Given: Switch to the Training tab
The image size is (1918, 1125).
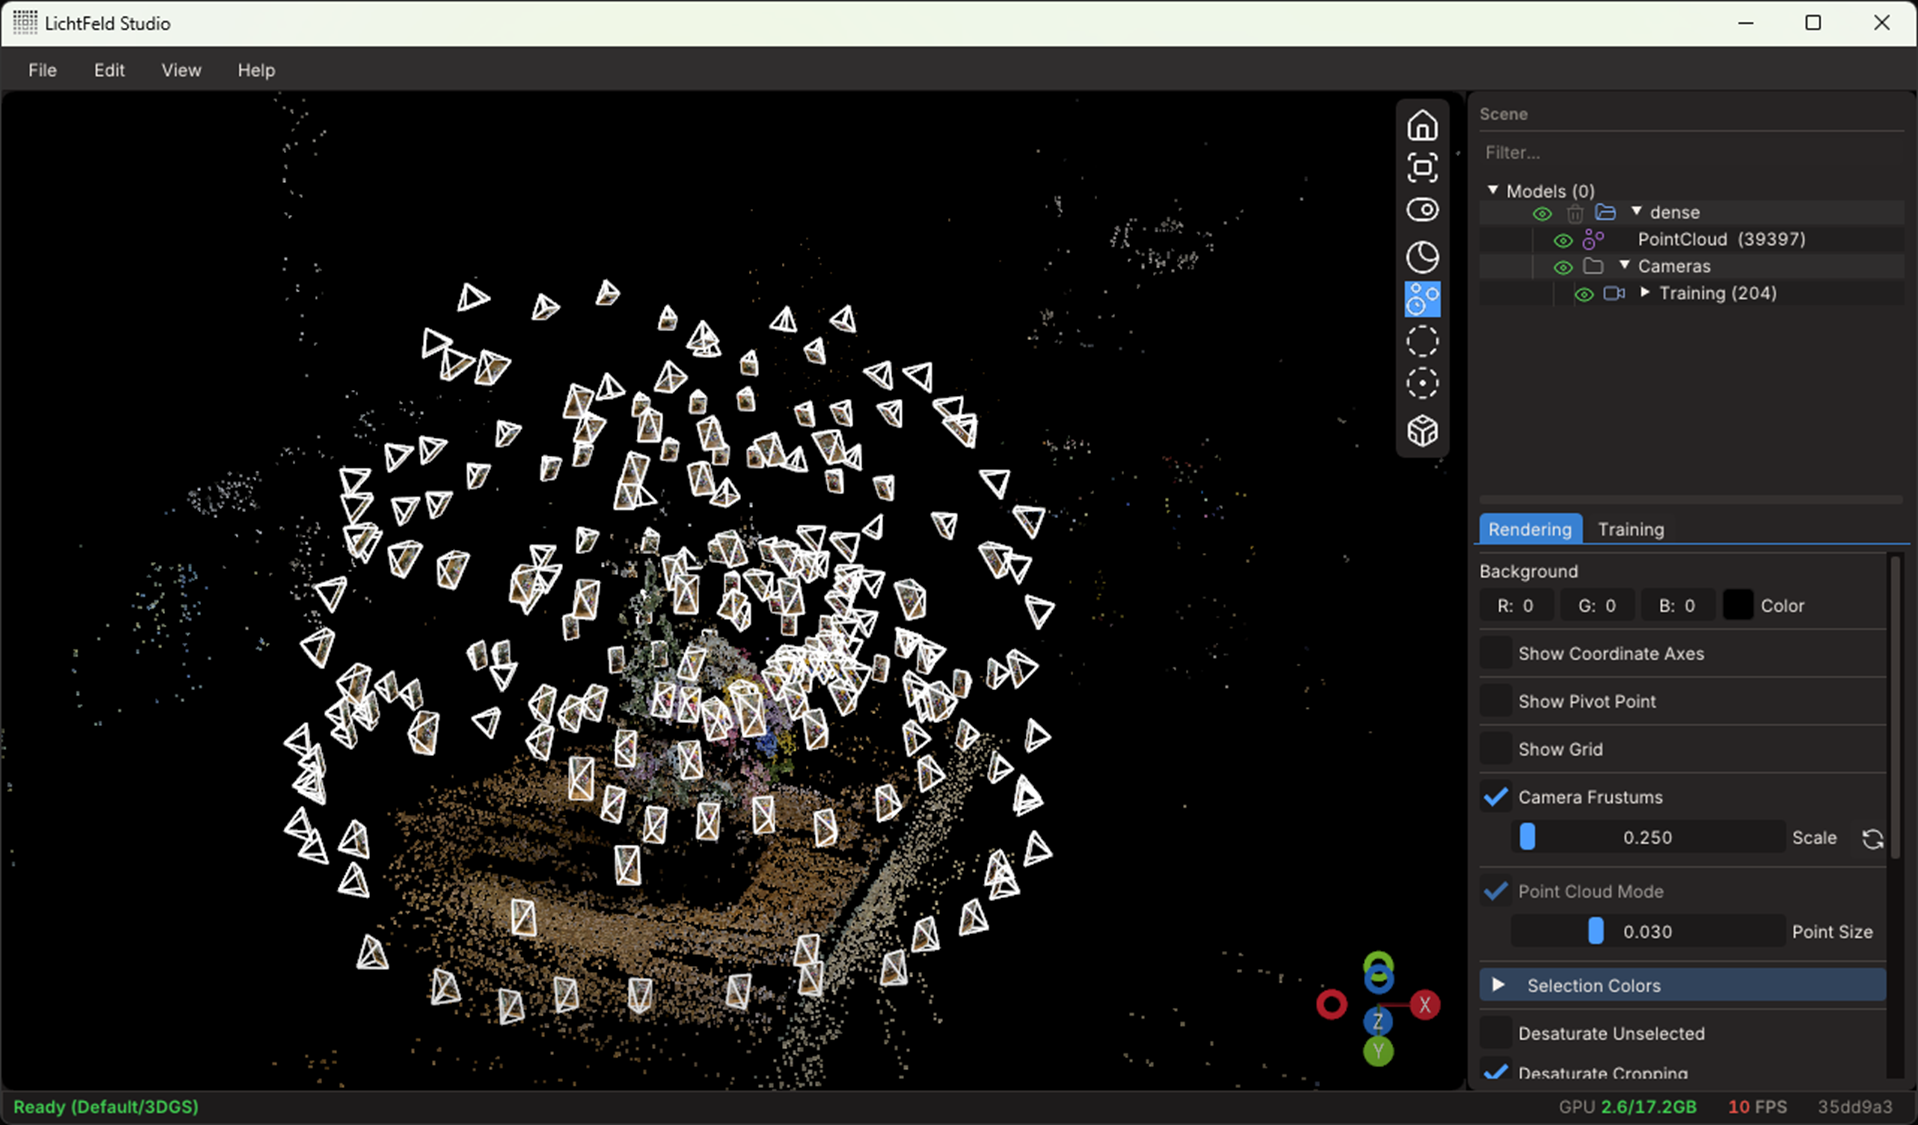Looking at the screenshot, I should (x=1630, y=529).
